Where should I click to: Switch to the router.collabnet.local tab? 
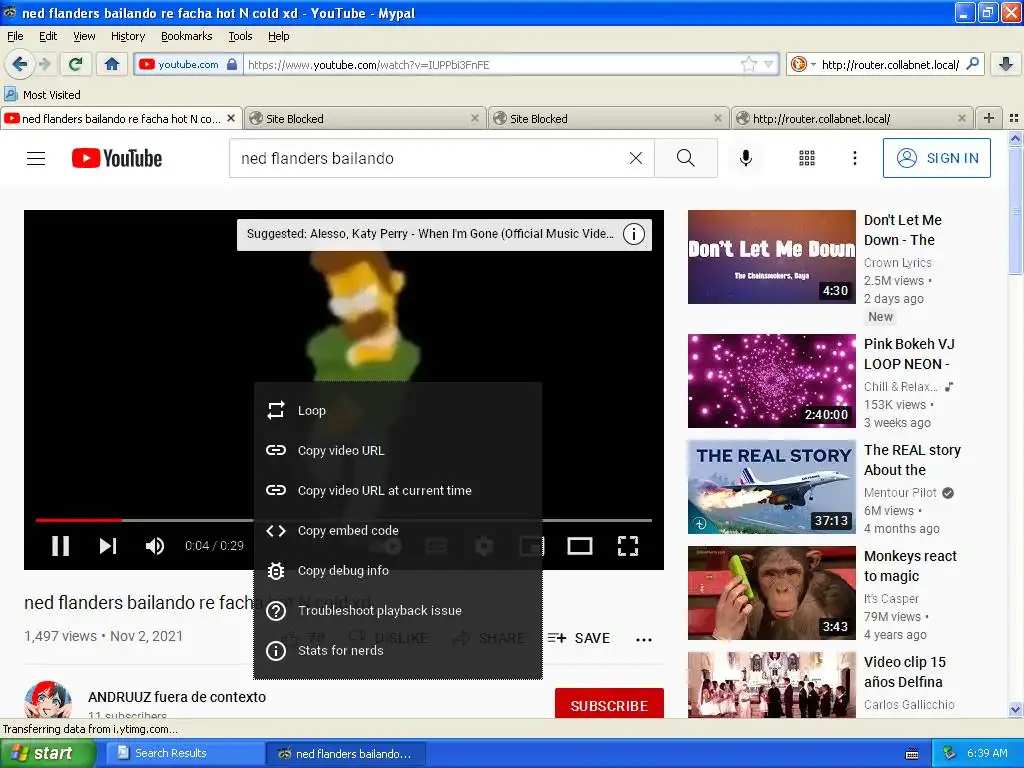(852, 118)
